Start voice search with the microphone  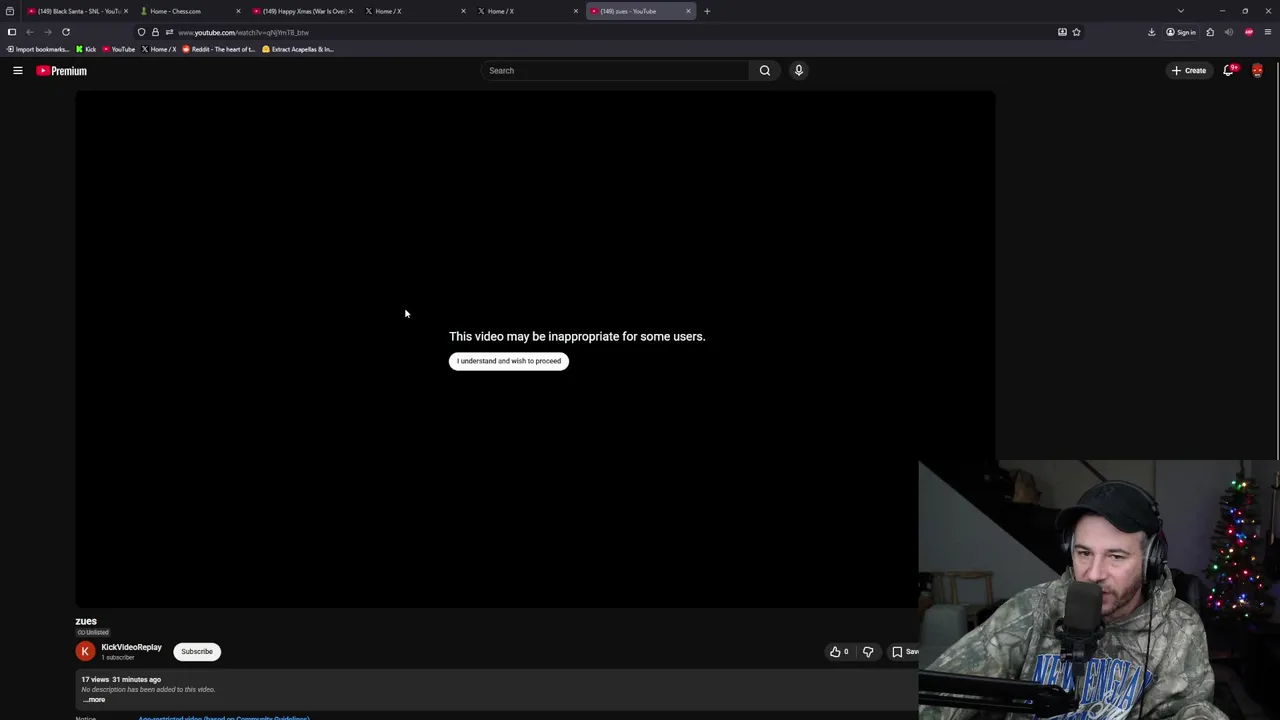[798, 70]
